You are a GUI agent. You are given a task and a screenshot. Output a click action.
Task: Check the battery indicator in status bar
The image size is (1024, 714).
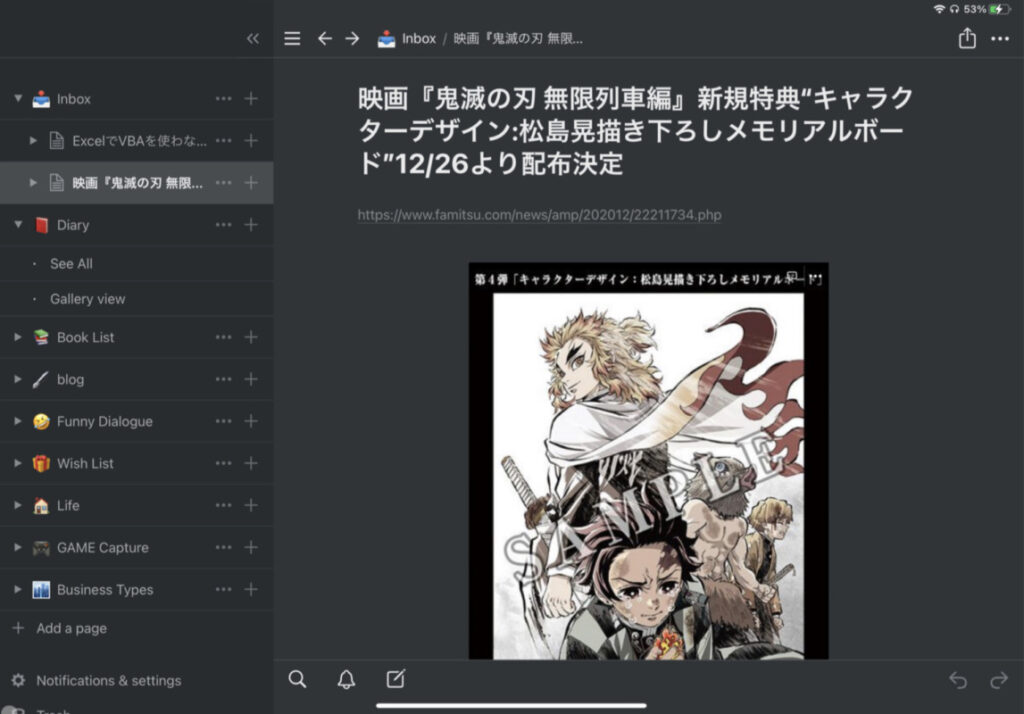pos(999,9)
